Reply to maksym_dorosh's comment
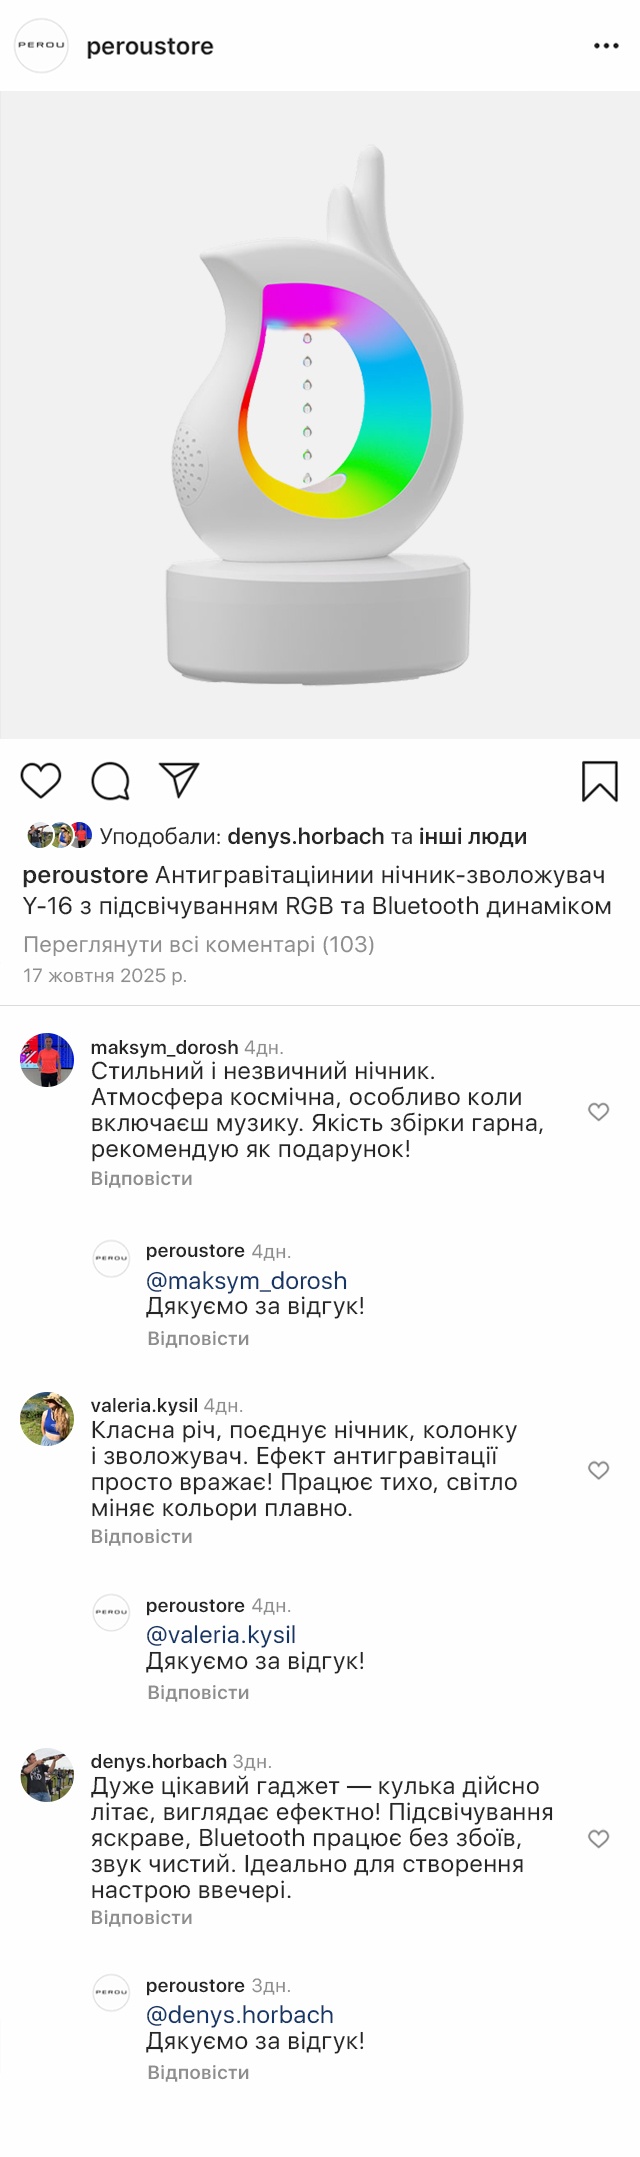The width and height of the screenshot is (640, 2157). pyautogui.click(x=141, y=1178)
